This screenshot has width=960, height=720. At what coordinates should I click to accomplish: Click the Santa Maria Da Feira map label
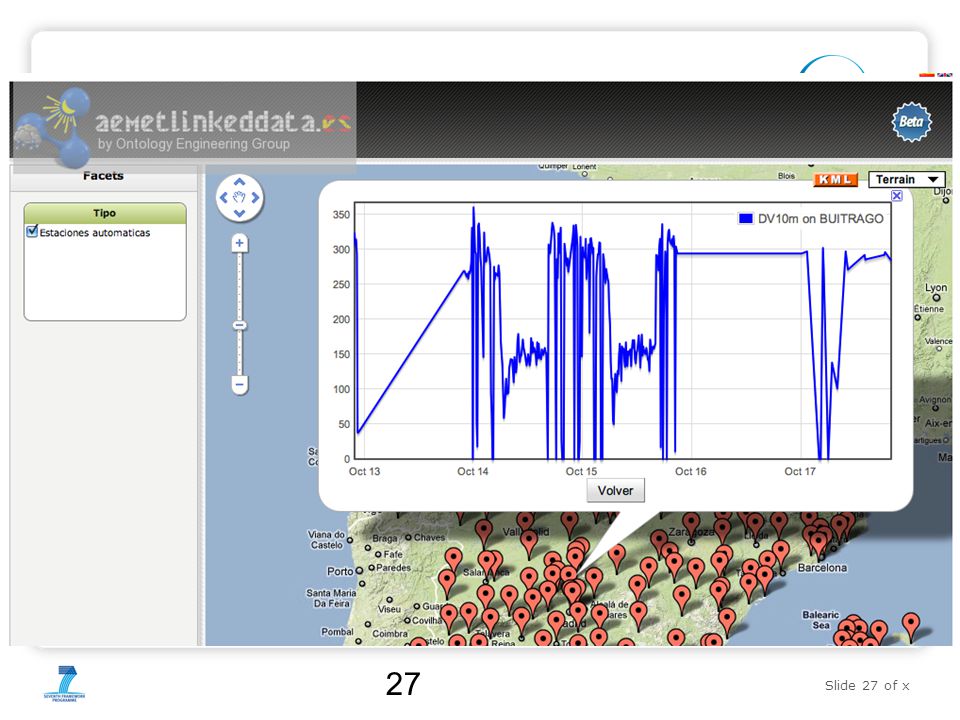click(331, 598)
